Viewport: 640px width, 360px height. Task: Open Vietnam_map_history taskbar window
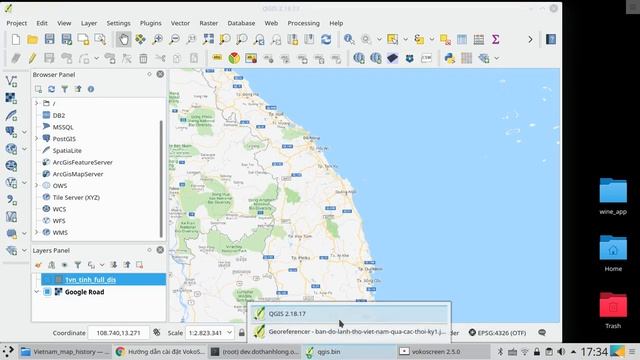point(64,351)
